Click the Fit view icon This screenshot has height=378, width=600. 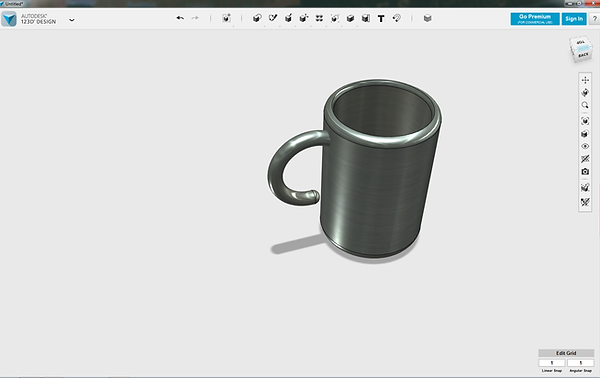tap(585, 121)
